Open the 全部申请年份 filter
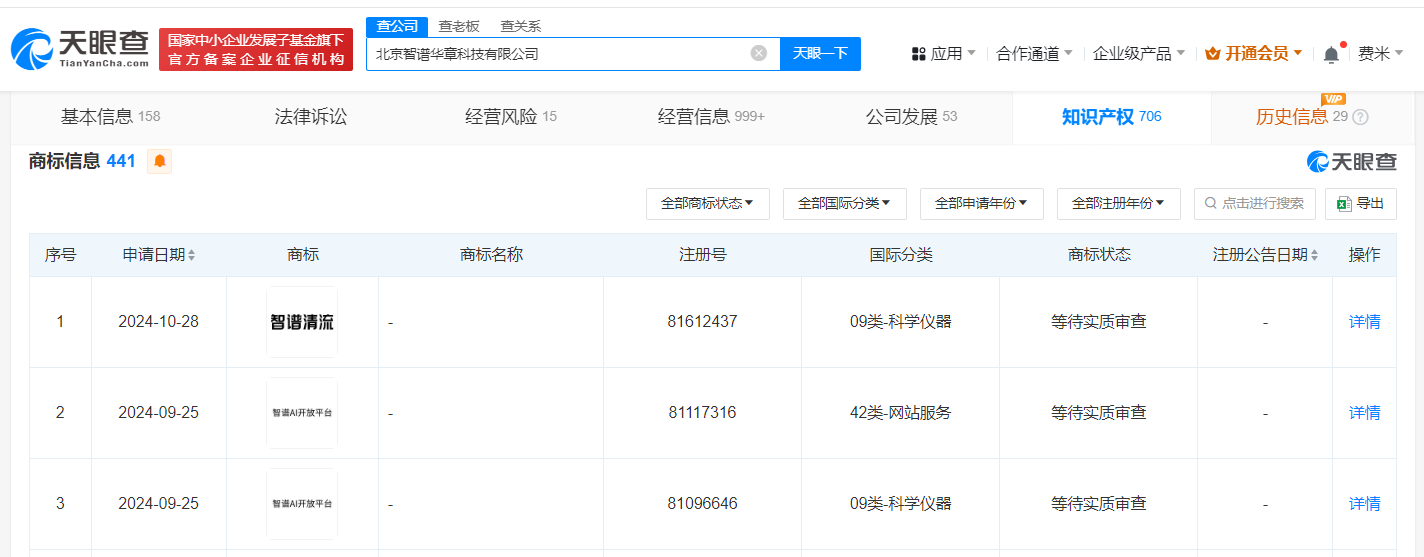 (981, 203)
